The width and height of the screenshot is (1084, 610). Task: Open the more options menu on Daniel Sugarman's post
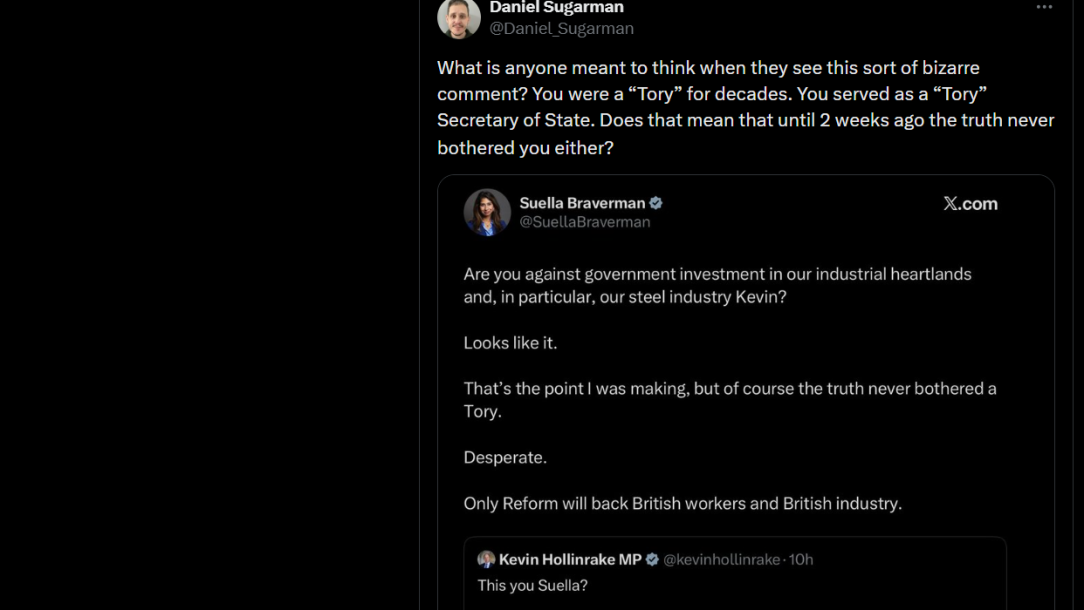(x=1044, y=8)
